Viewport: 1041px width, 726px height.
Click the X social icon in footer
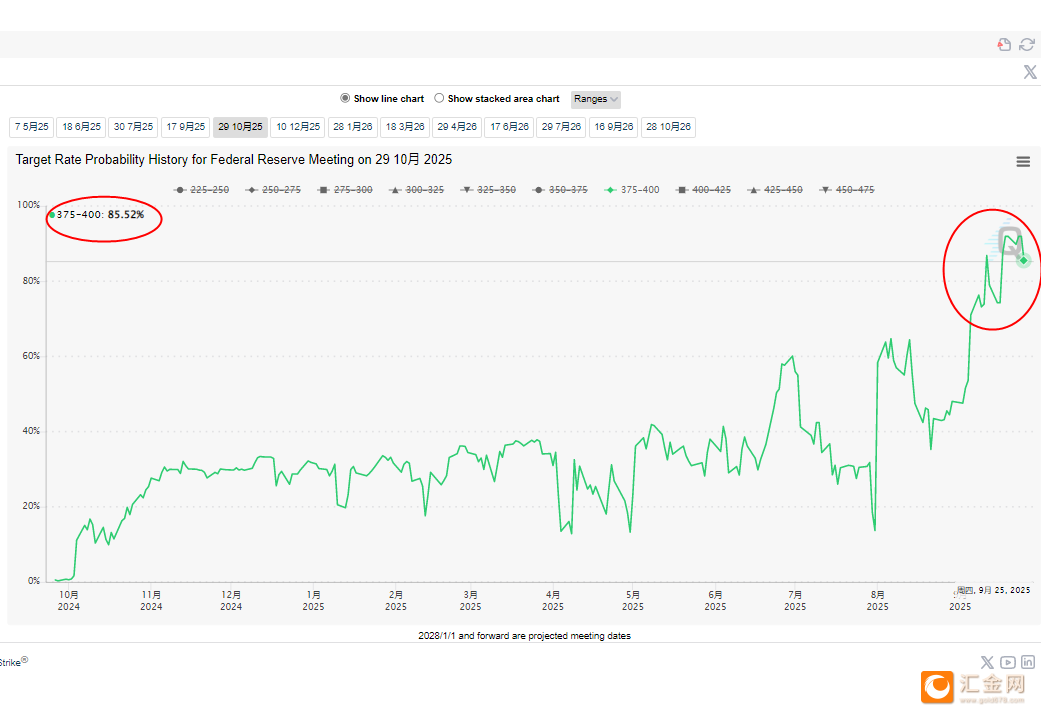click(987, 662)
